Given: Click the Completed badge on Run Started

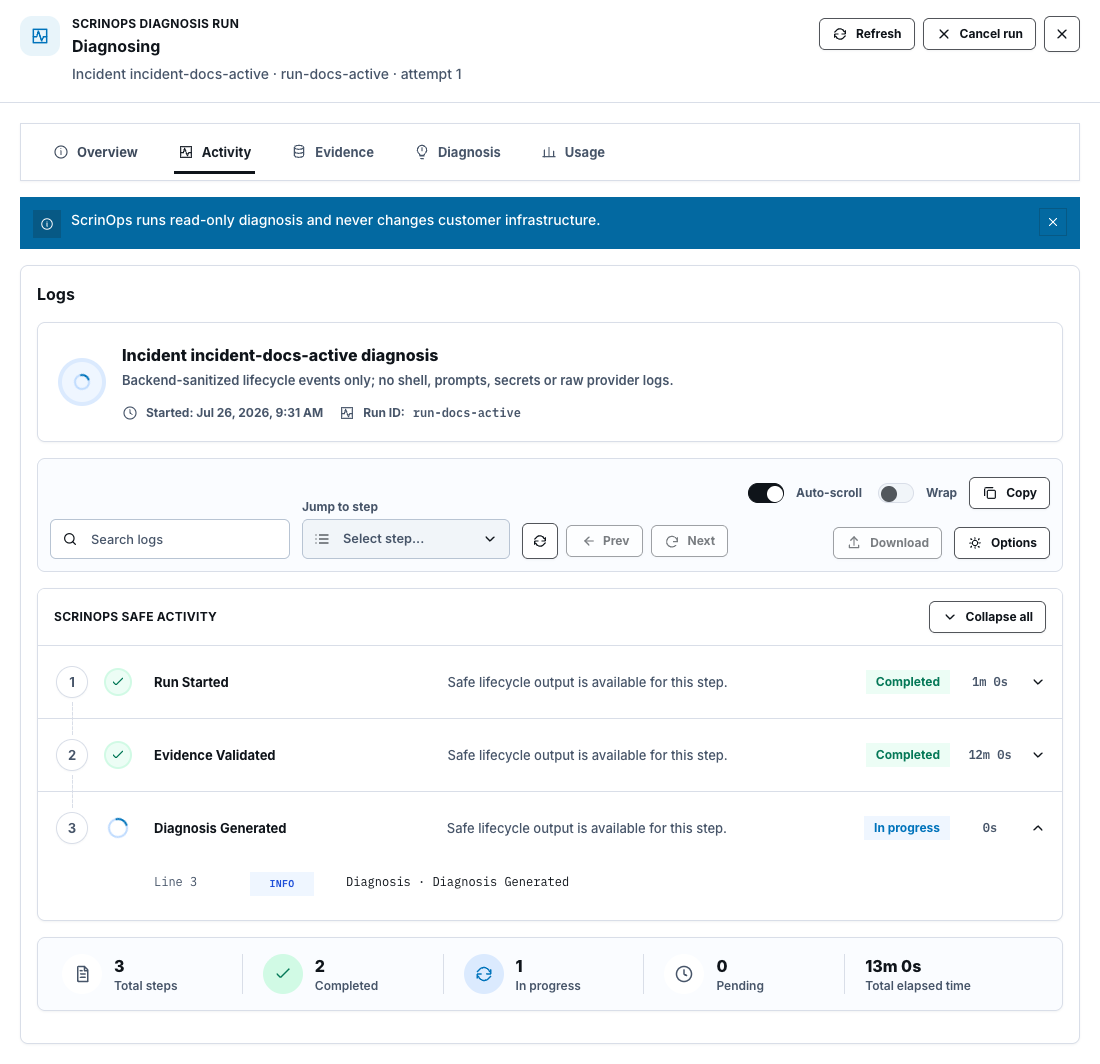Looking at the screenshot, I should [907, 682].
